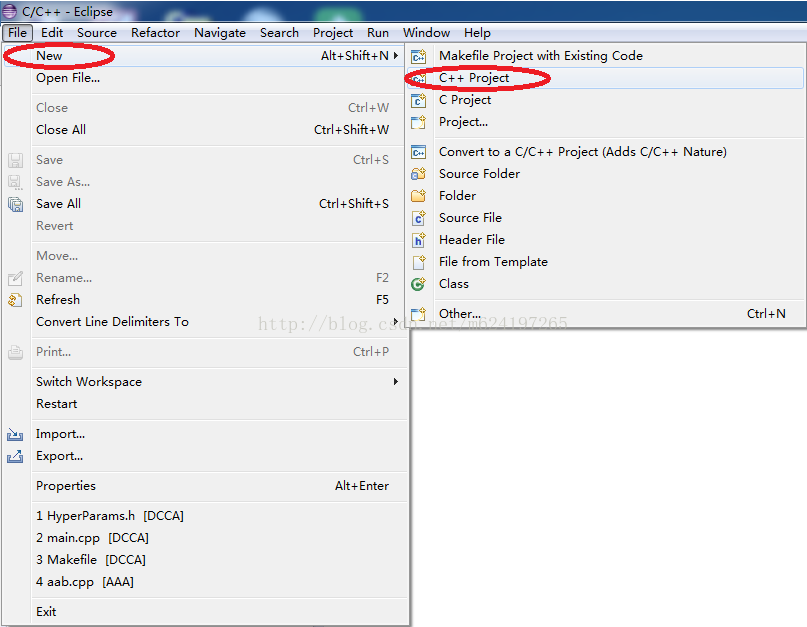Select Convert to a C/C++ Project entry
Image resolution: width=807 pixels, height=627 pixels.
tap(605, 152)
